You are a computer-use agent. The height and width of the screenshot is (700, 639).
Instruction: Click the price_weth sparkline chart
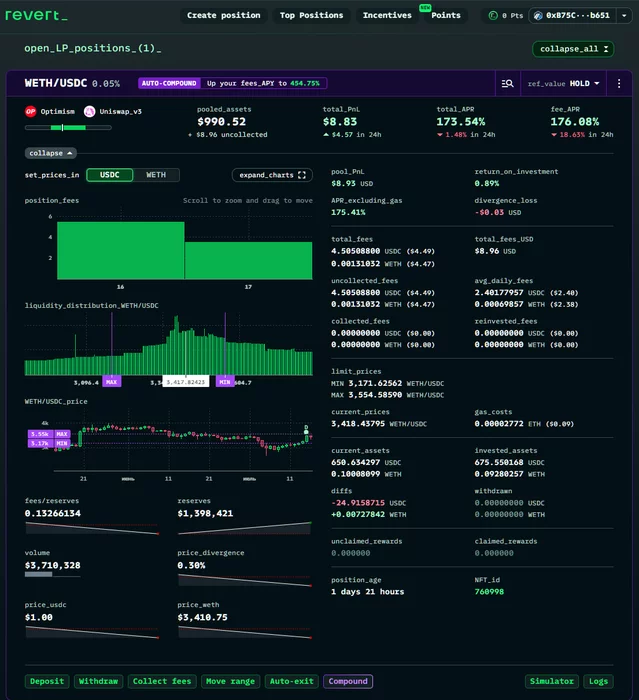(x=245, y=632)
